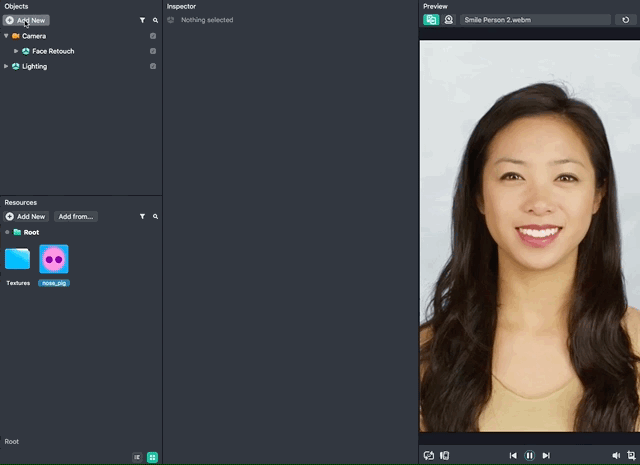Open the Objects panel filter
Screen dimensions: 640x465
point(142,20)
